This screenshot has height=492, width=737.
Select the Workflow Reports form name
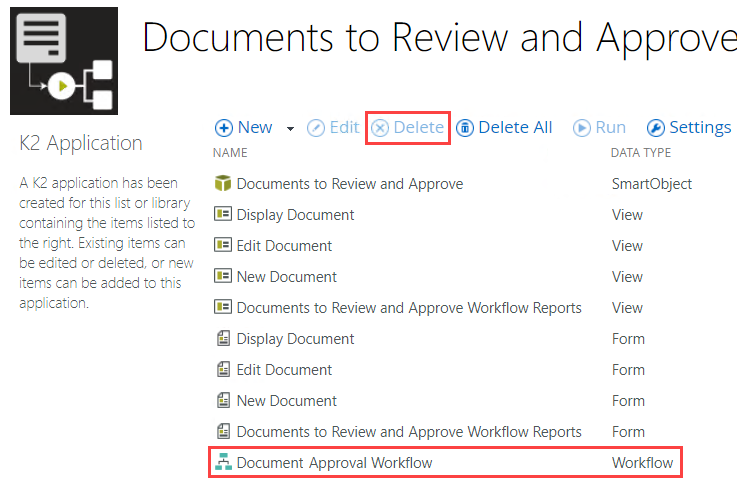(x=409, y=432)
